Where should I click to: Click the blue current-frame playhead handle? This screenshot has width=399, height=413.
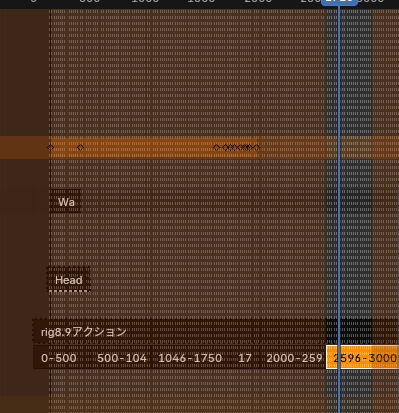(x=339, y=2)
